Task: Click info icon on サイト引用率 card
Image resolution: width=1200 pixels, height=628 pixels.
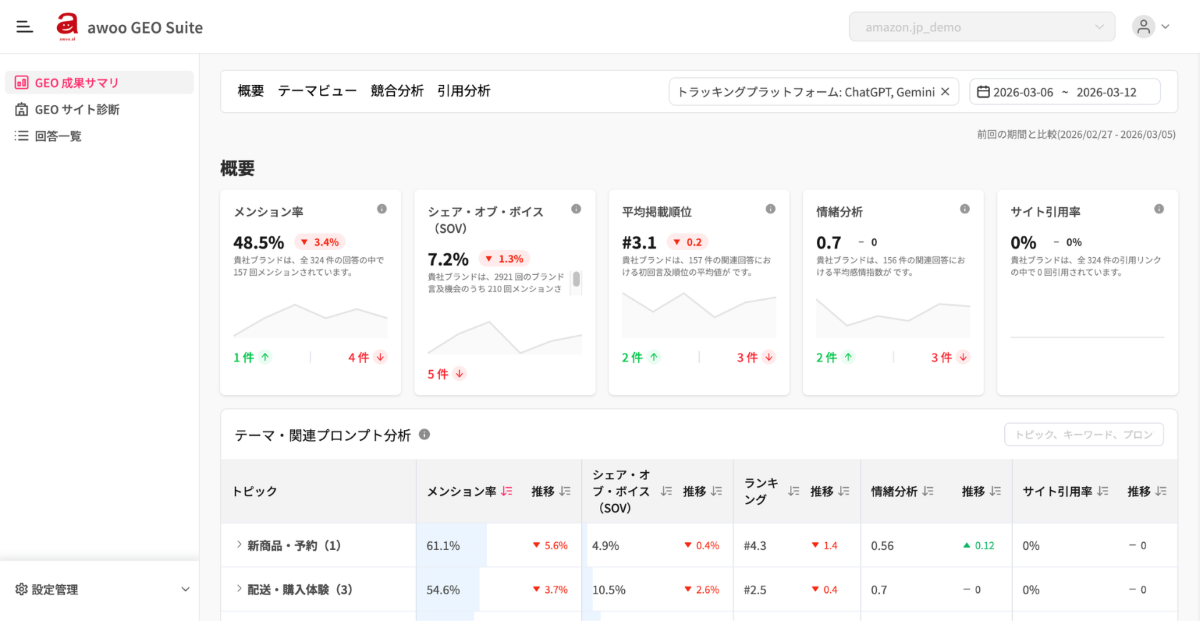Action: click(1159, 209)
